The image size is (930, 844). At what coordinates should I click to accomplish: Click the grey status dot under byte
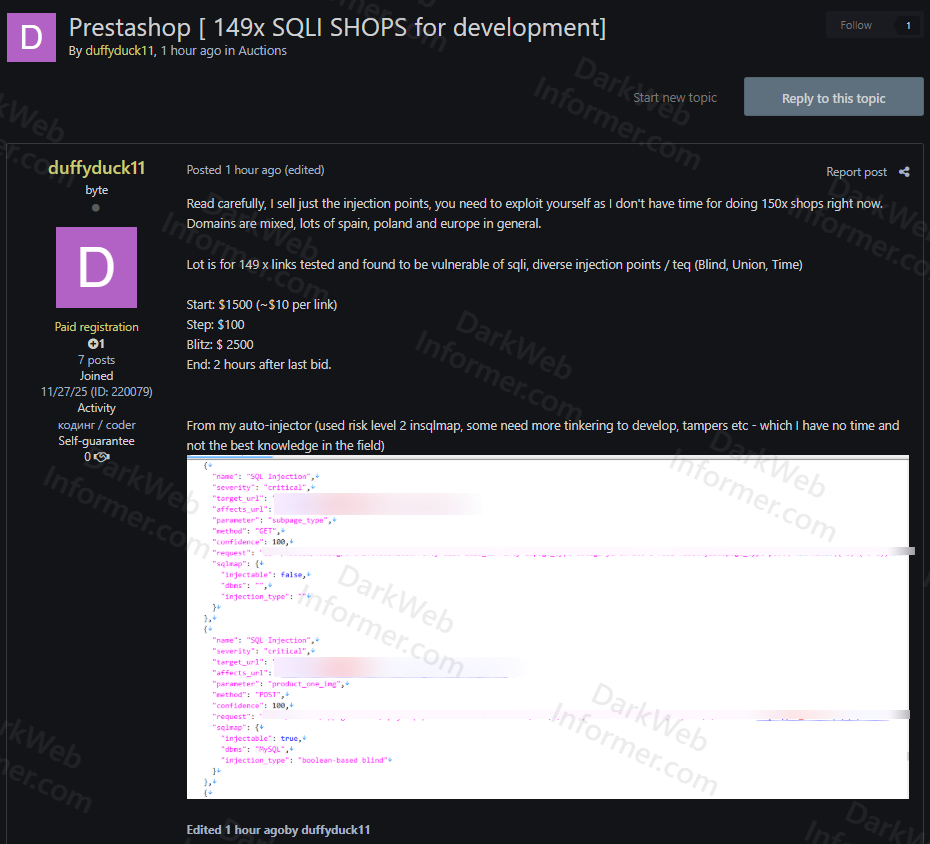point(96,208)
